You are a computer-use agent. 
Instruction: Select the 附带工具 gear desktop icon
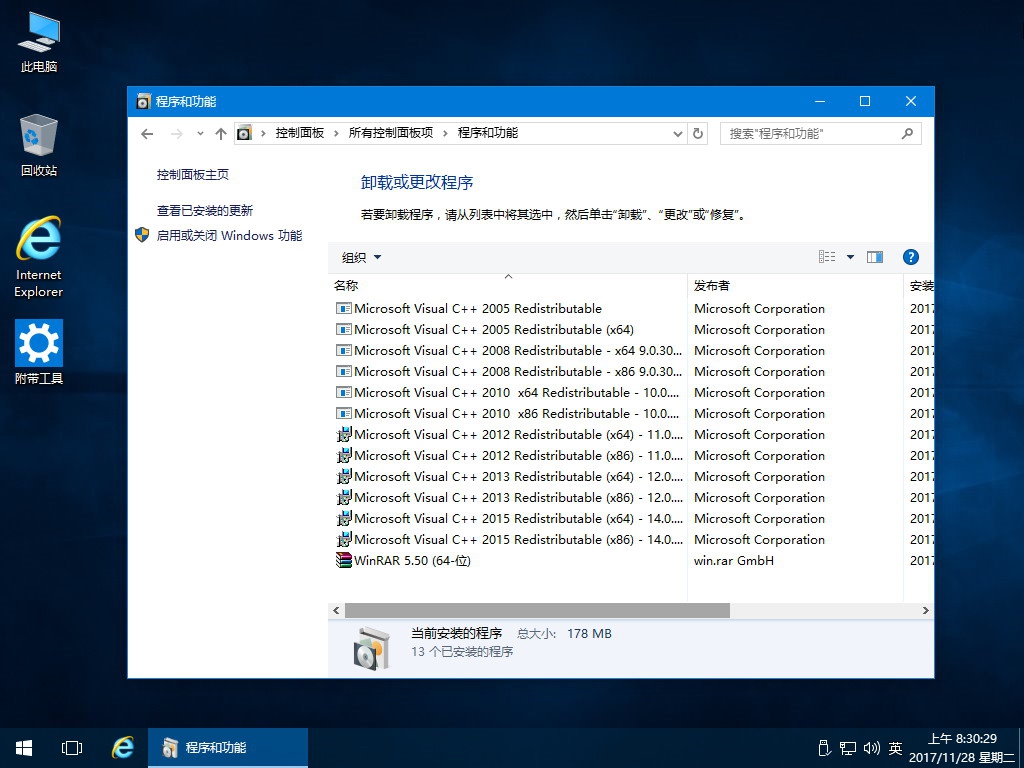(x=39, y=351)
